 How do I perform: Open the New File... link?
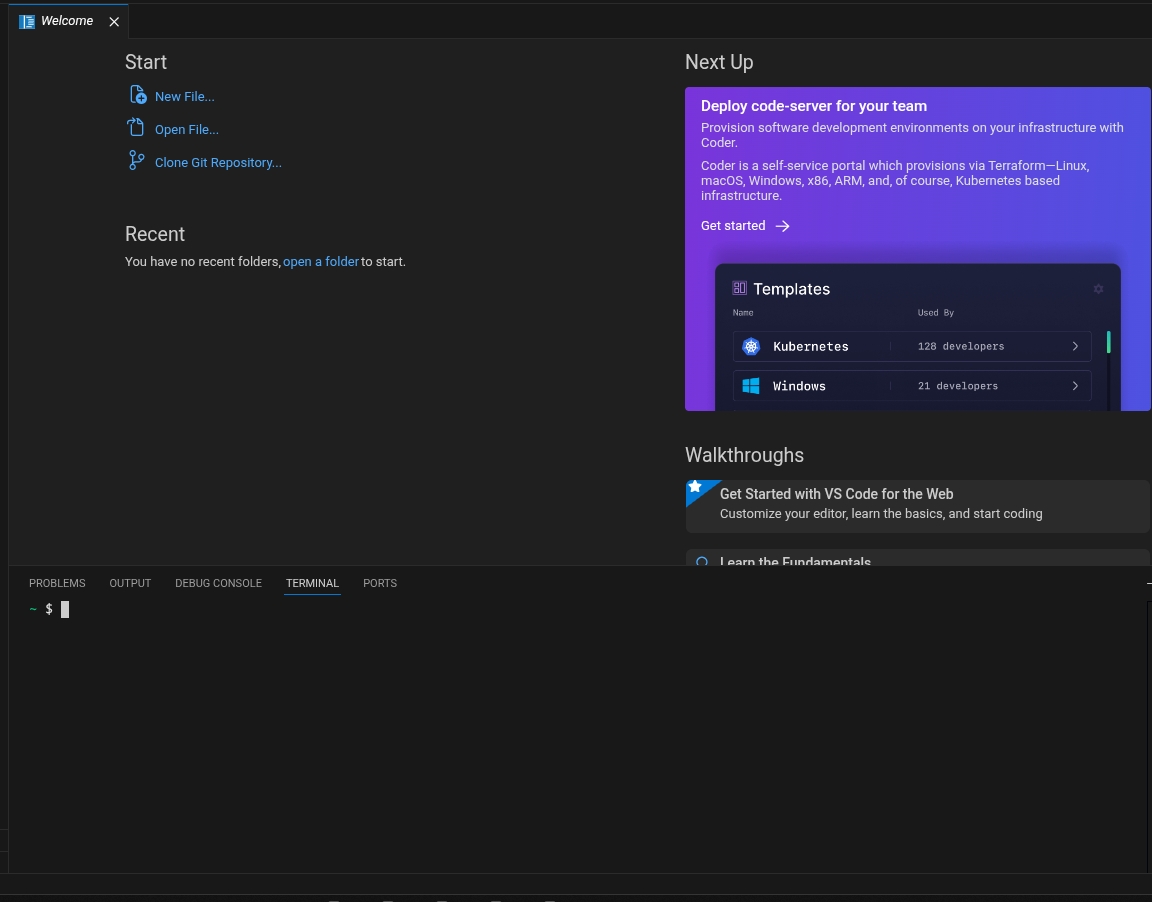click(x=184, y=96)
